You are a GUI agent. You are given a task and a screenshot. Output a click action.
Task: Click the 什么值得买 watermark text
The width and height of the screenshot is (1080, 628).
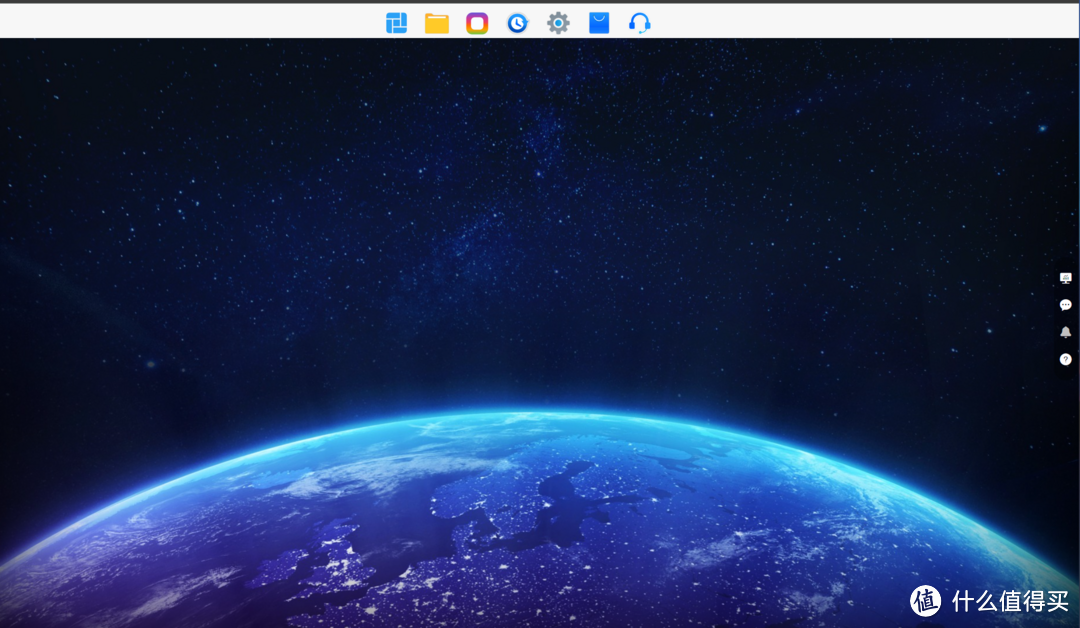pos(1010,600)
